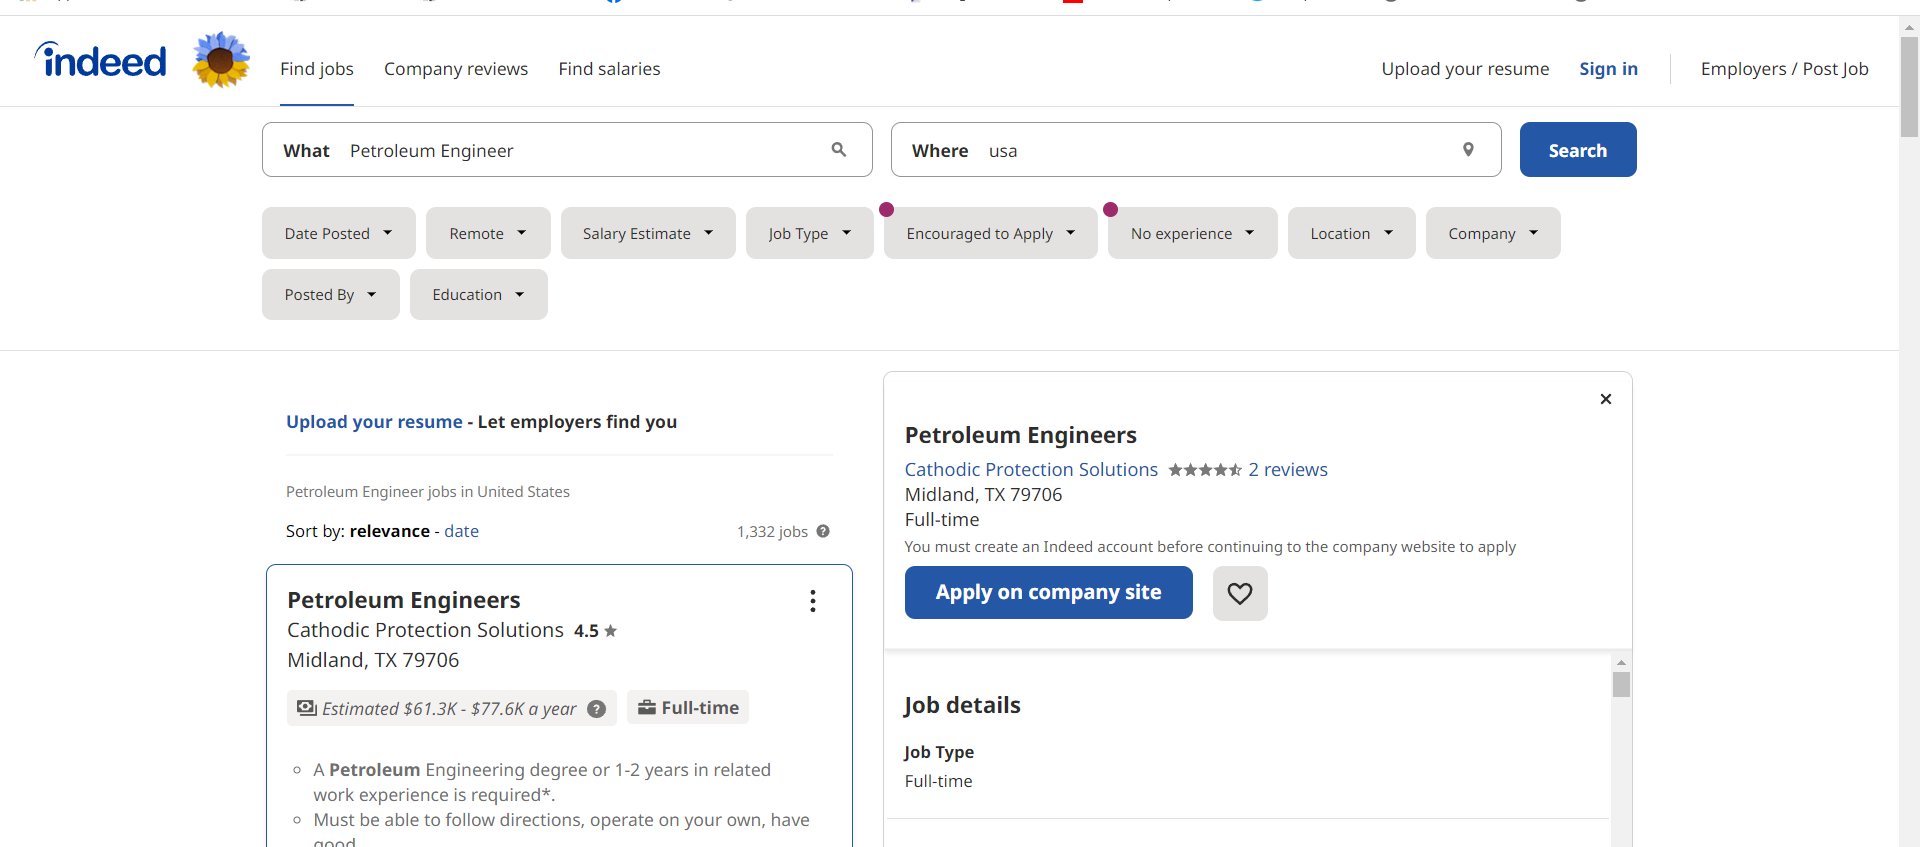Open Employers / Post Job
The width and height of the screenshot is (1920, 847).
coord(1784,69)
